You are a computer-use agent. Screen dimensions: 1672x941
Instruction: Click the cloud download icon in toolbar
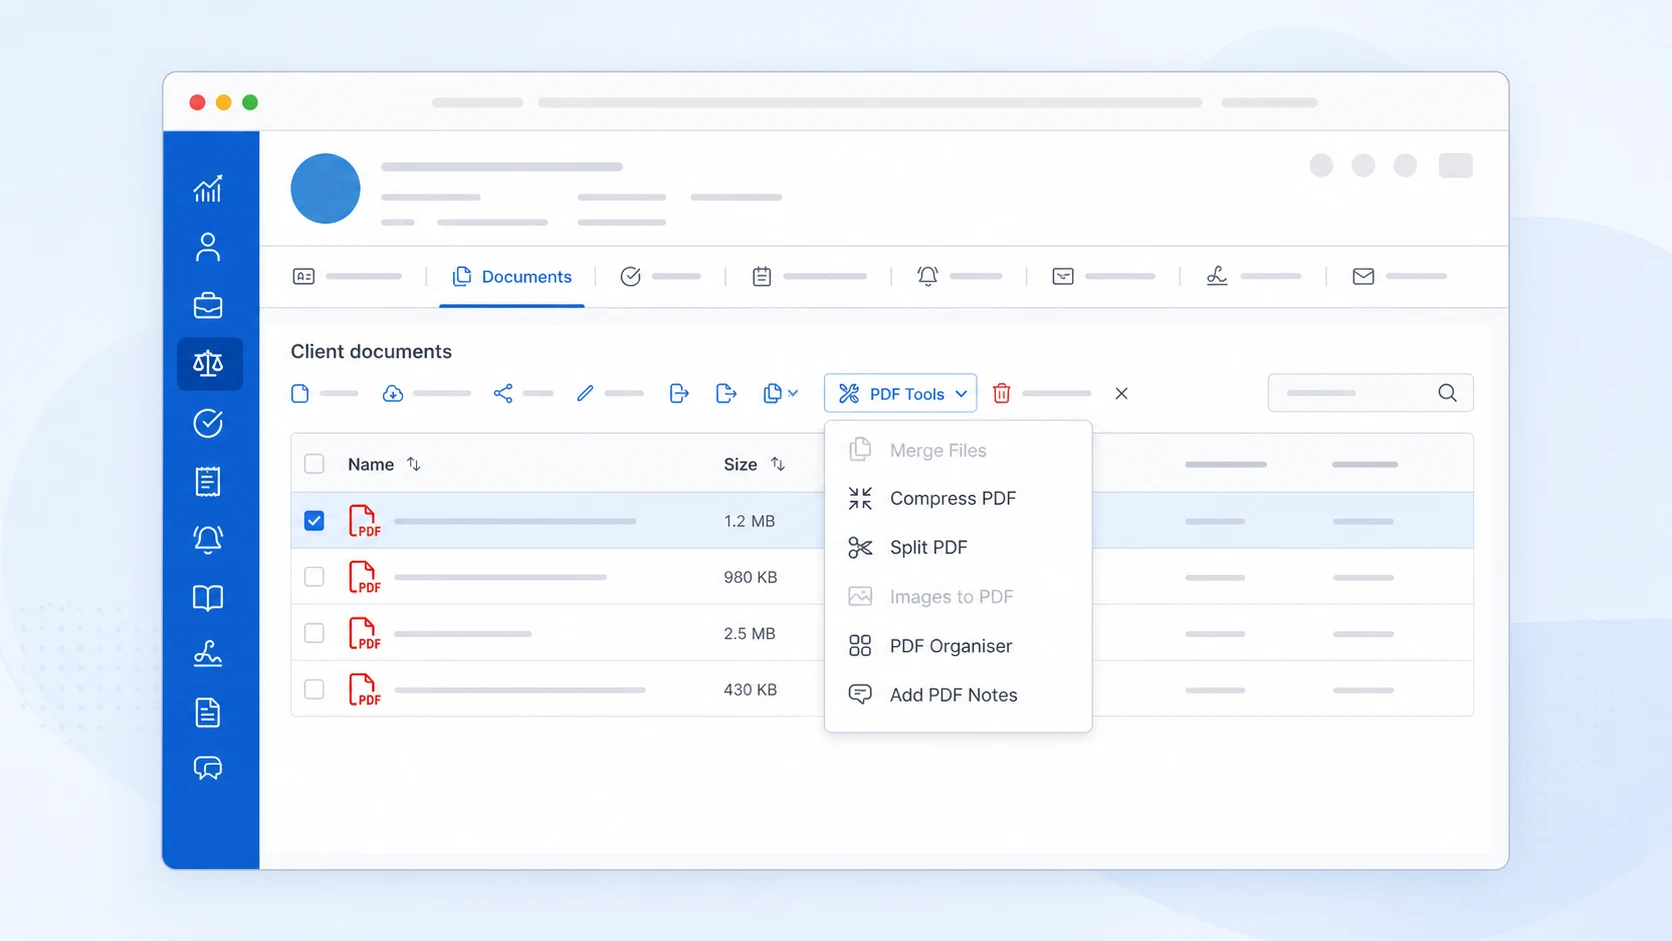click(393, 393)
